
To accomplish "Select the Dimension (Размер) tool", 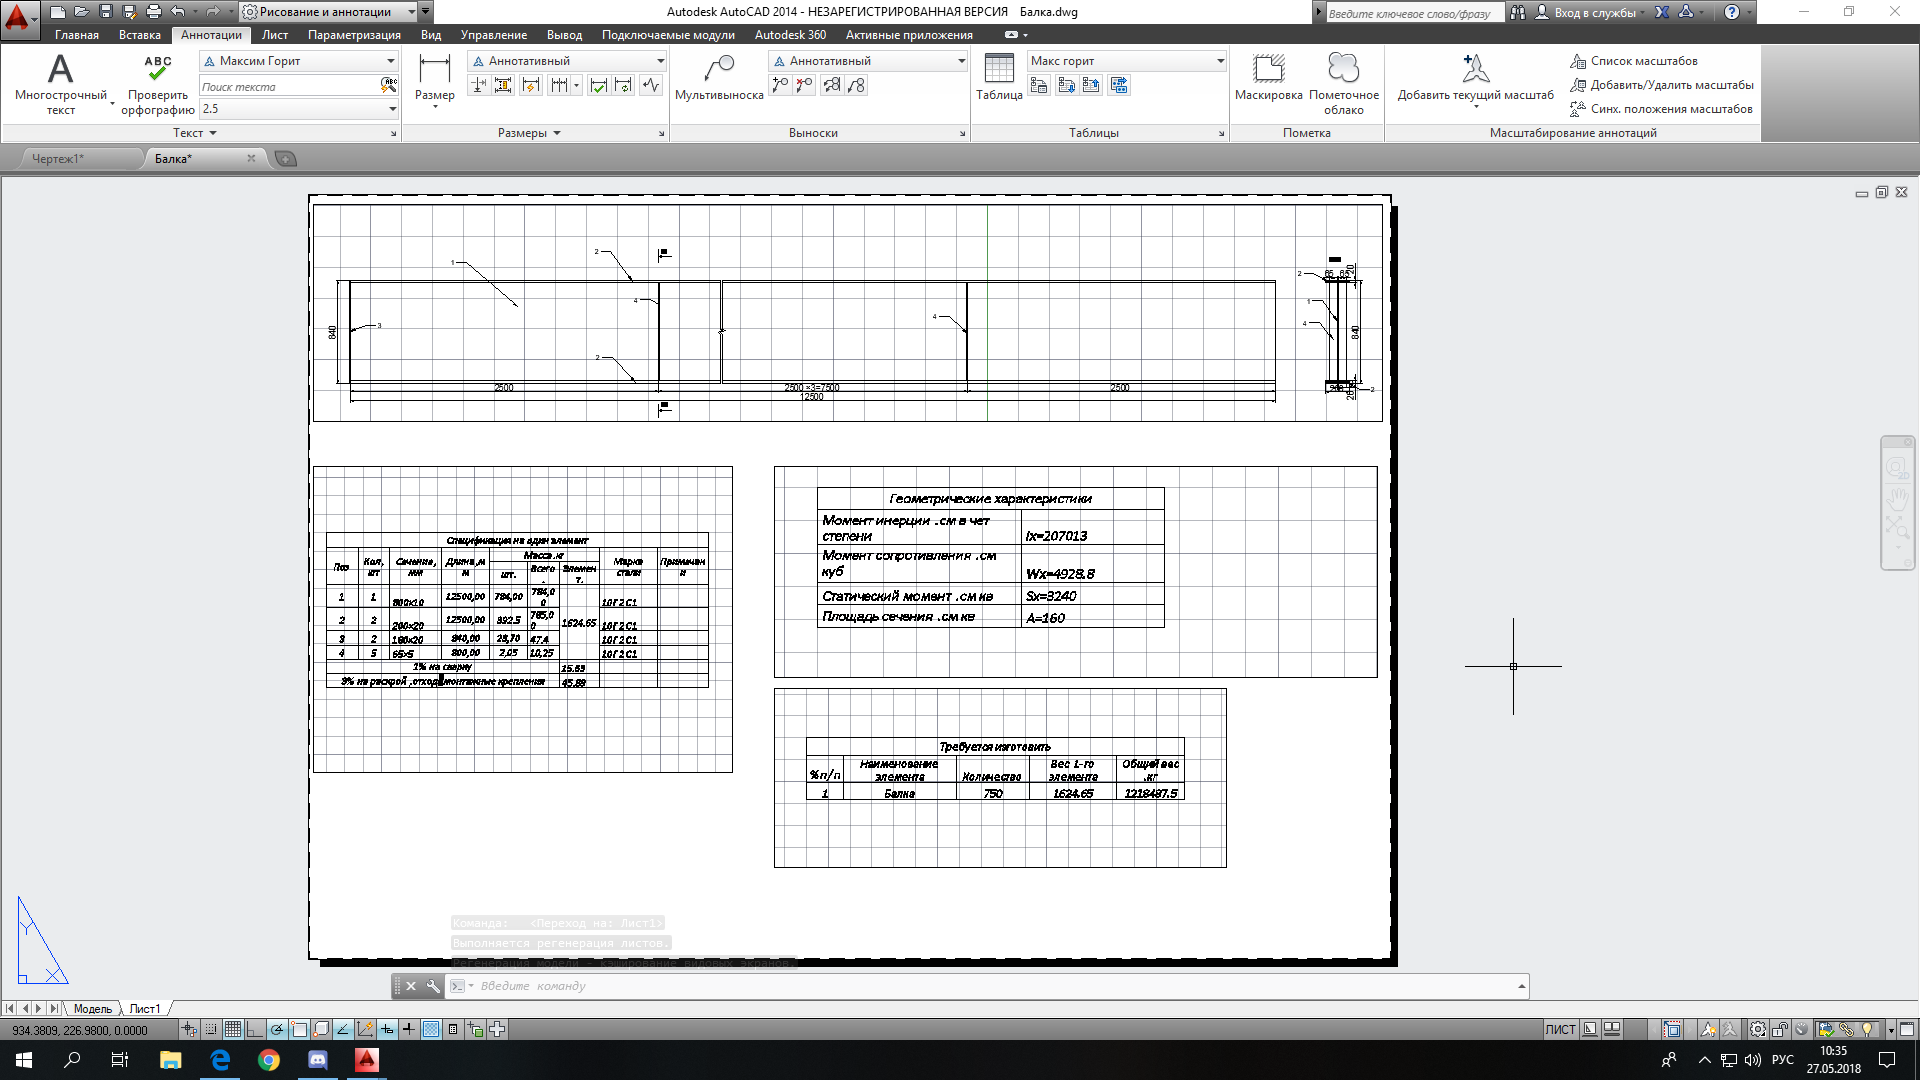I will 434,69.
